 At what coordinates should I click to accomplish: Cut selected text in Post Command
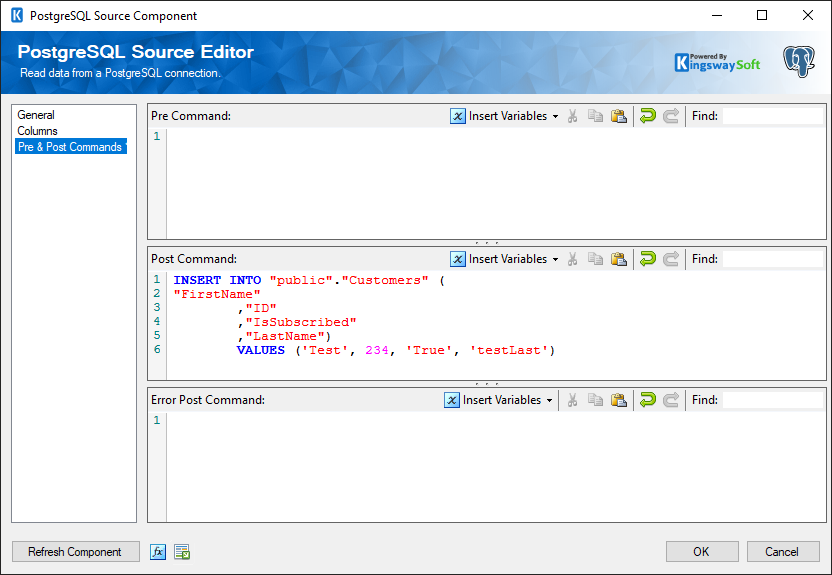(x=572, y=259)
